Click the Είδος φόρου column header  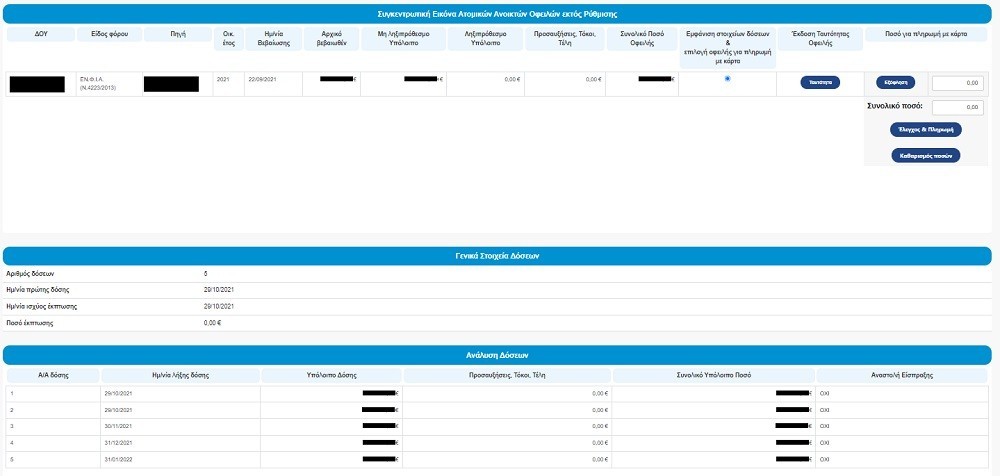(x=108, y=34)
